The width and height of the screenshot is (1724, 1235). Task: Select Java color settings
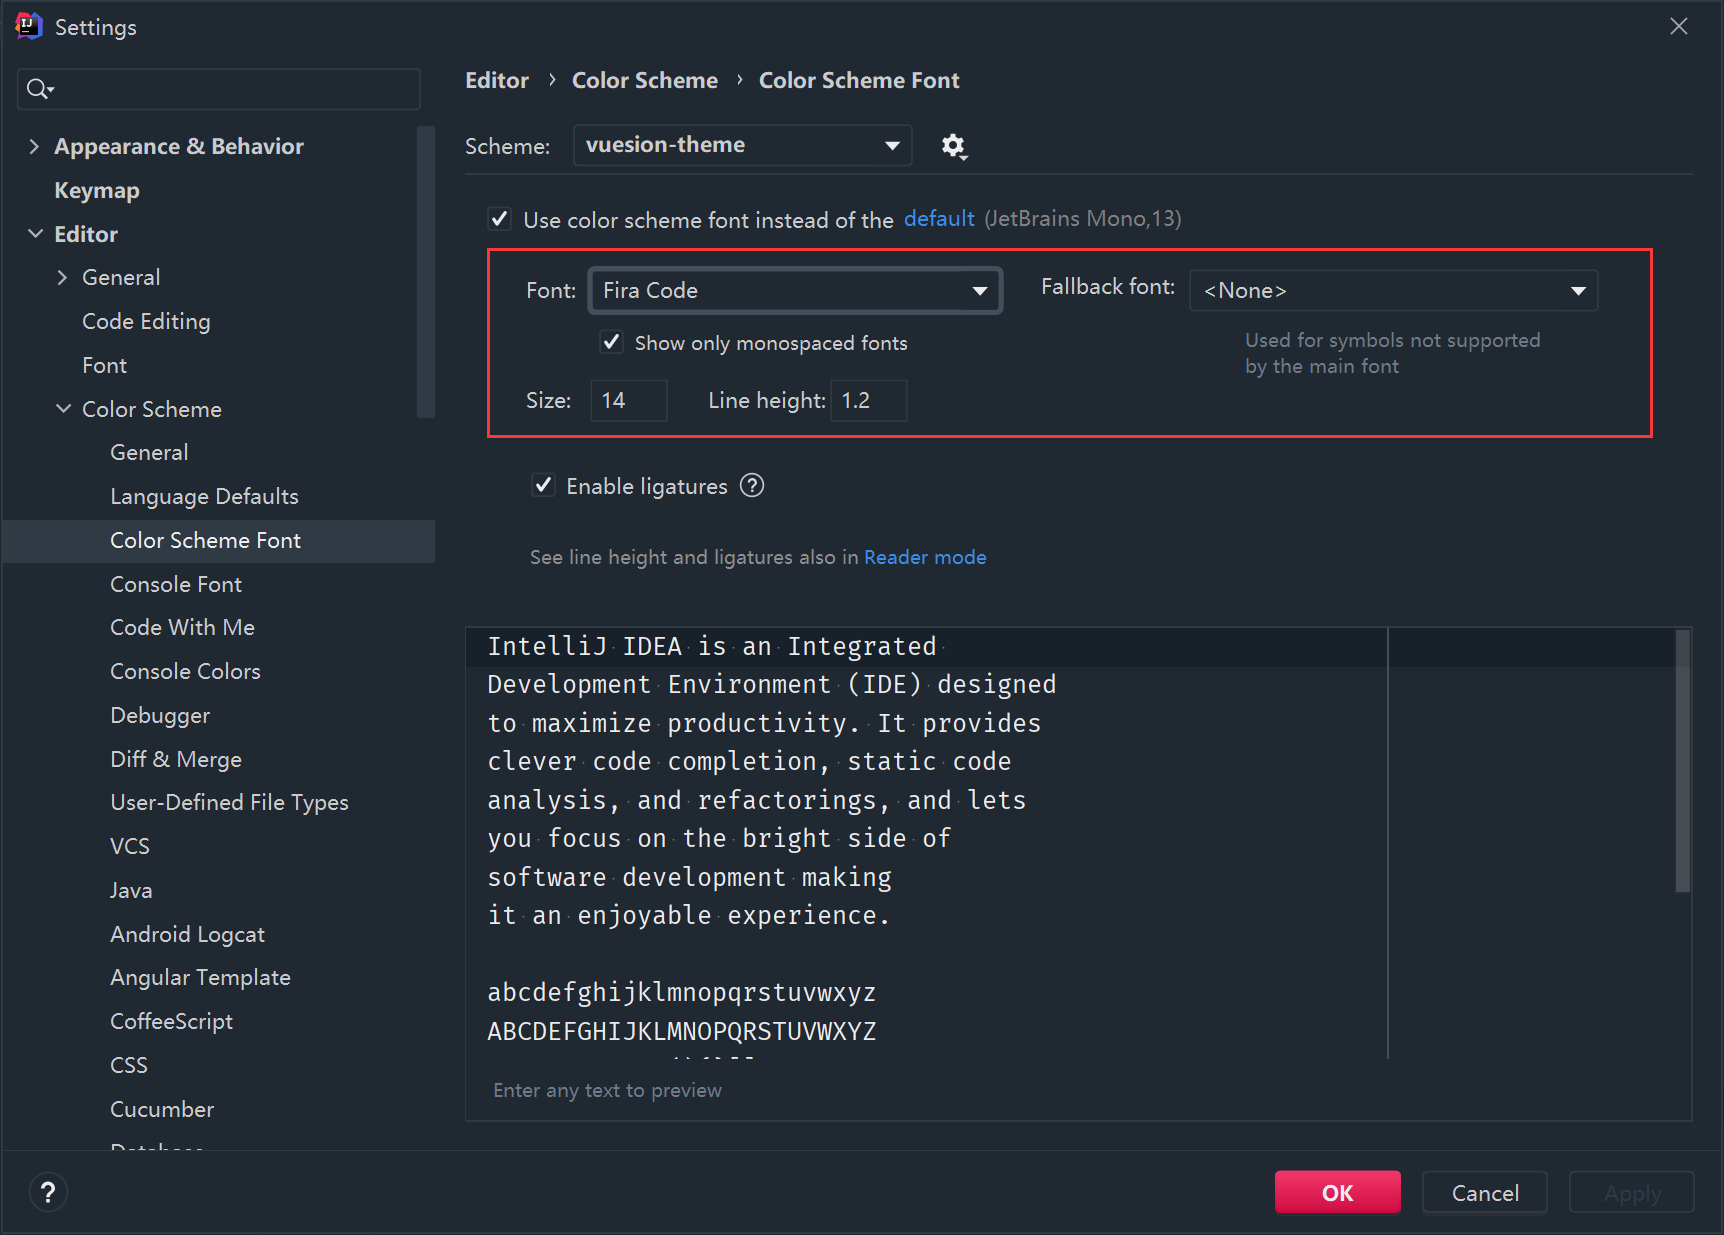131,890
